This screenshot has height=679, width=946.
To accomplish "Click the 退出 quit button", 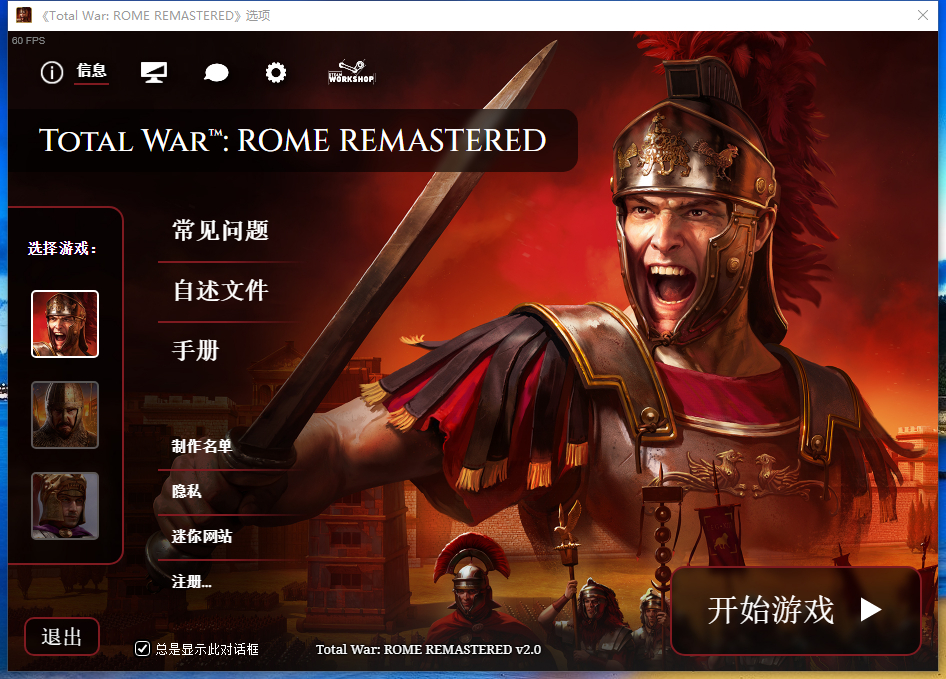I will click(62, 637).
